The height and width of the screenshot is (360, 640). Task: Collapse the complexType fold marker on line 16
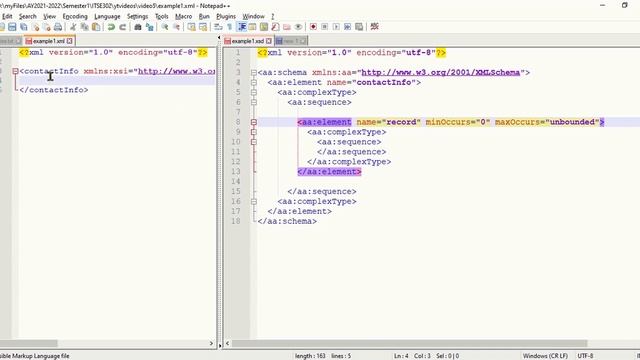pos(254,202)
